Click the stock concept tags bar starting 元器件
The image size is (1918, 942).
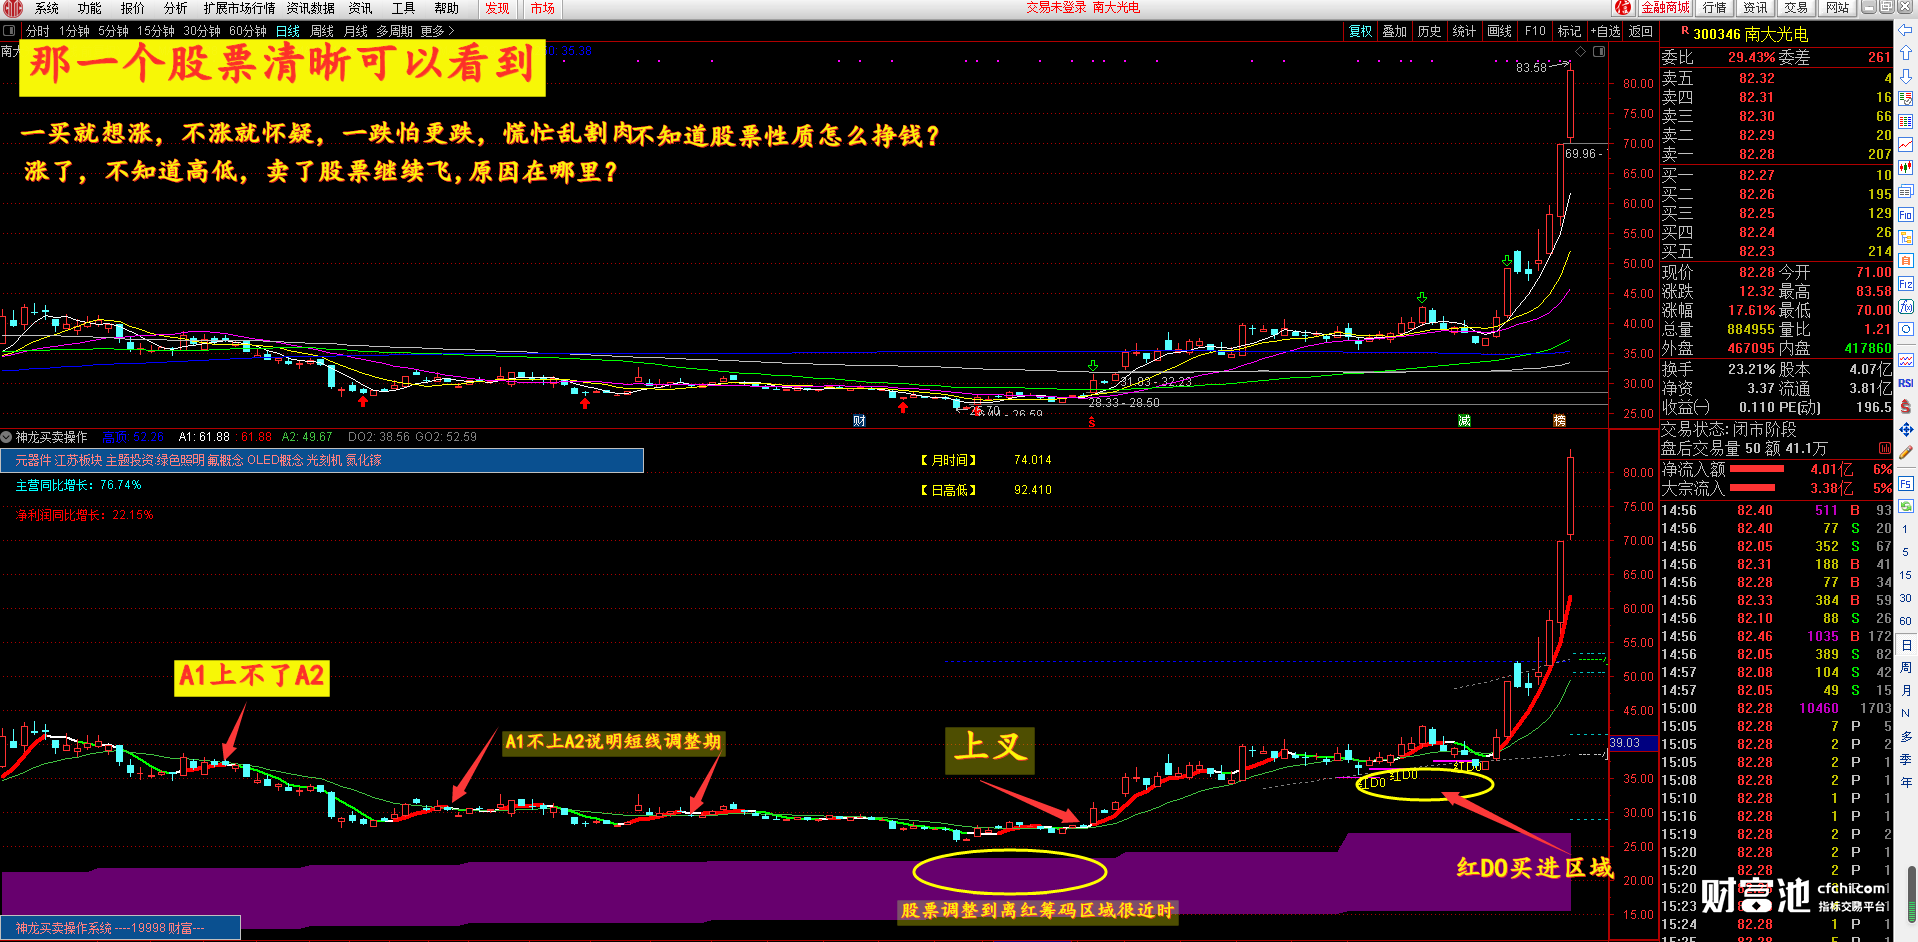coord(322,460)
